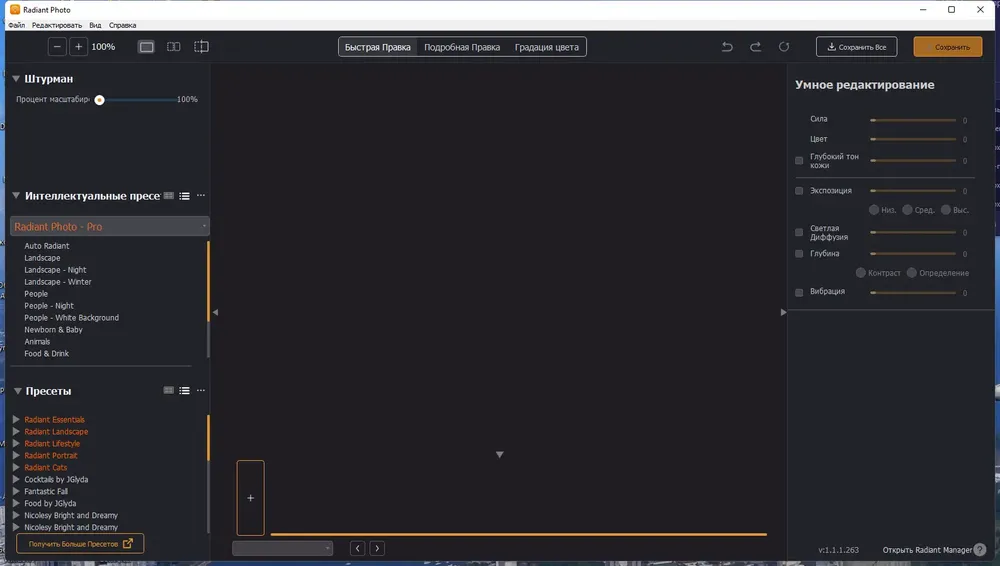Switch to Быстрая Правка tab
Viewport: 1000px width, 566px height.
[378, 47]
